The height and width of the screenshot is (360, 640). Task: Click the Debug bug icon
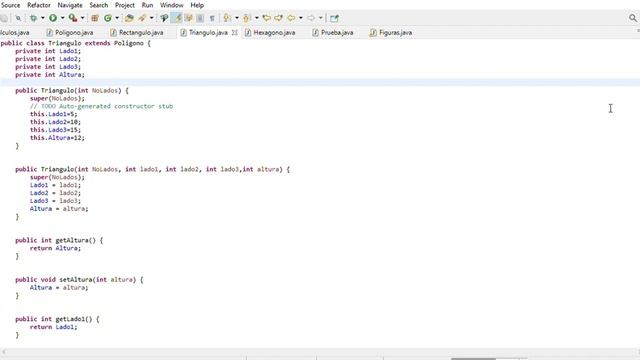pos(33,18)
